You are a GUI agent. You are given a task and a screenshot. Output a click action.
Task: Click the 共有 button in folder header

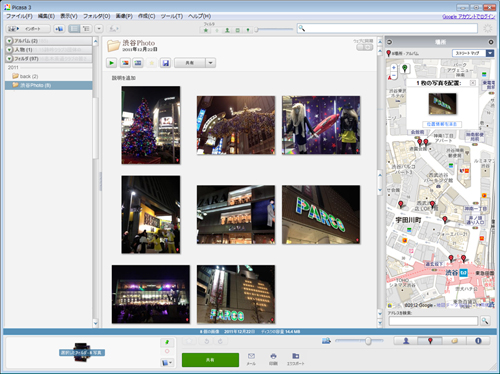[x=190, y=63]
